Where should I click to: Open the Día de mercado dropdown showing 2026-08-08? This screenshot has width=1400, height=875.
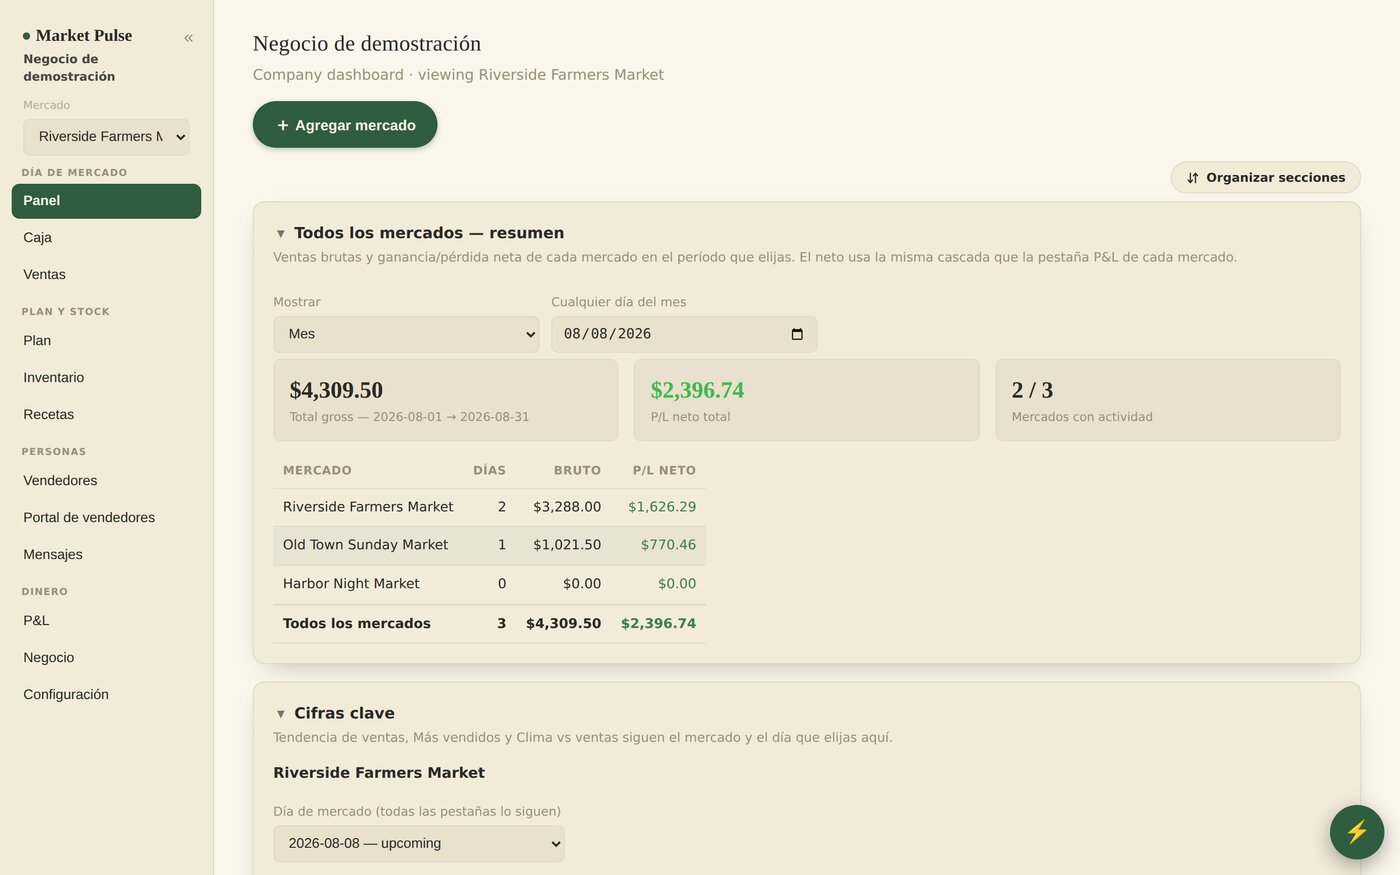click(419, 843)
